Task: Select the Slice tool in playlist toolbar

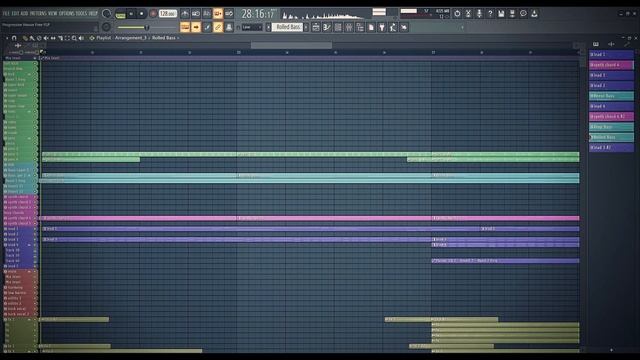Action: (60, 38)
